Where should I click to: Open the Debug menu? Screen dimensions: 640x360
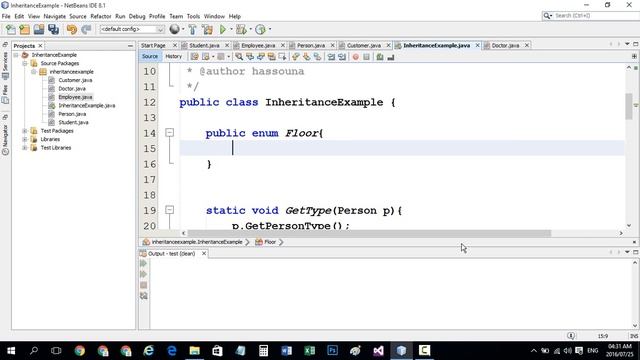[x=137, y=16]
